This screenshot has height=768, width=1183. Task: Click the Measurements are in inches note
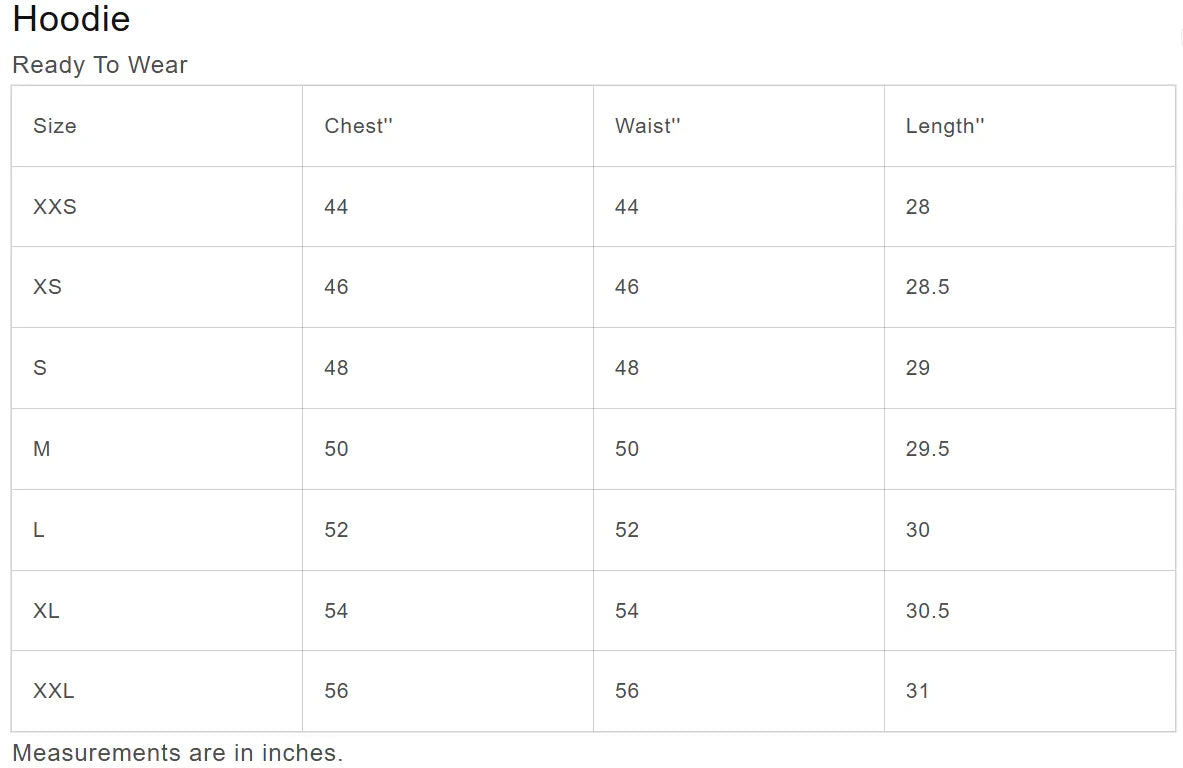[x=177, y=753]
